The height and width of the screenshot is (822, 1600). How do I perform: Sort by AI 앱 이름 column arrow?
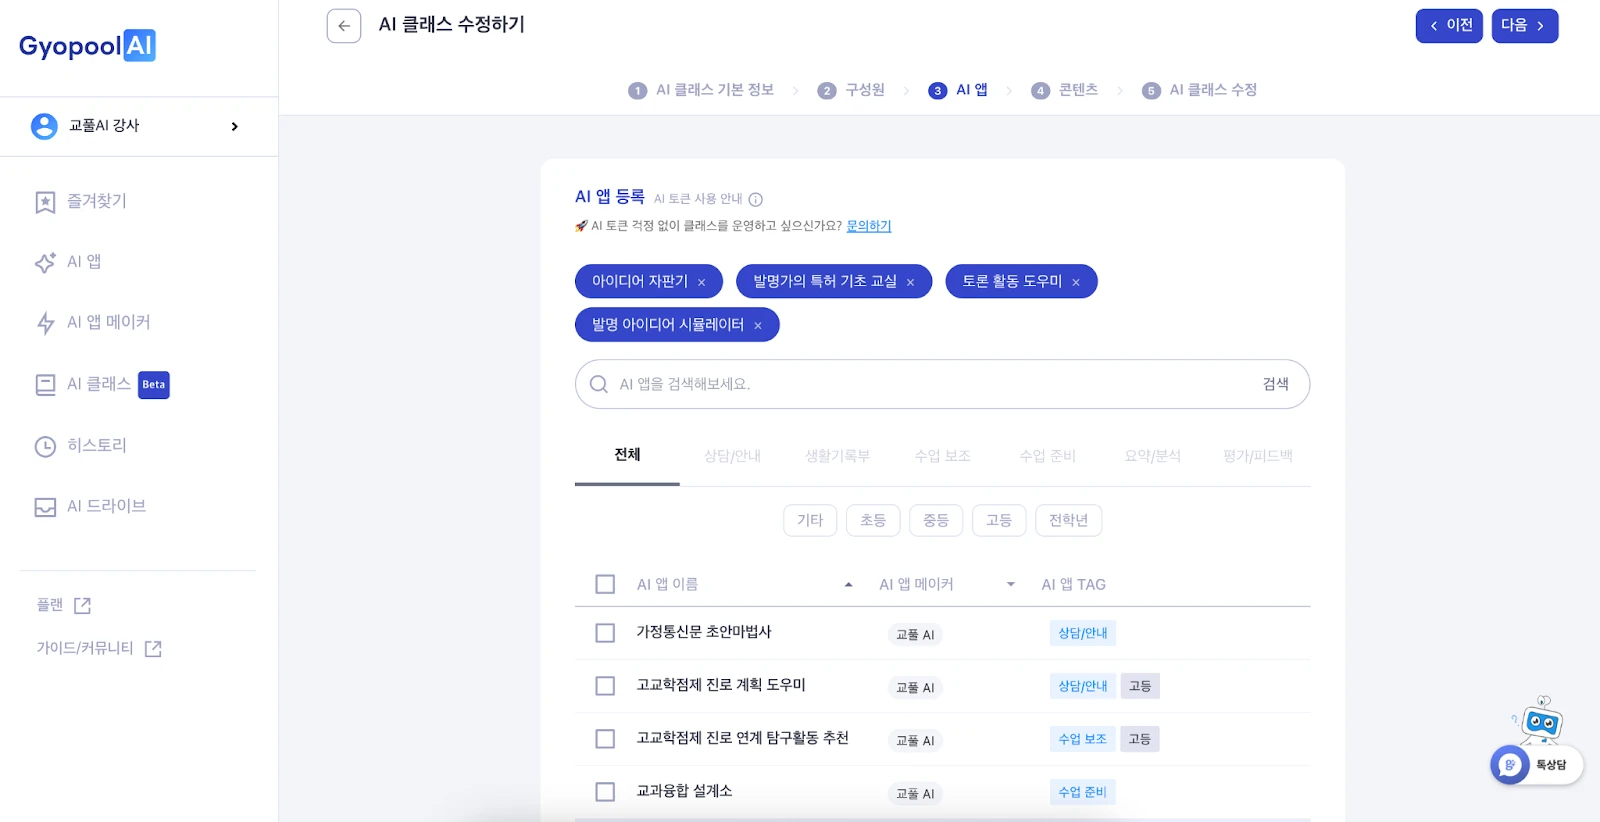click(848, 585)
